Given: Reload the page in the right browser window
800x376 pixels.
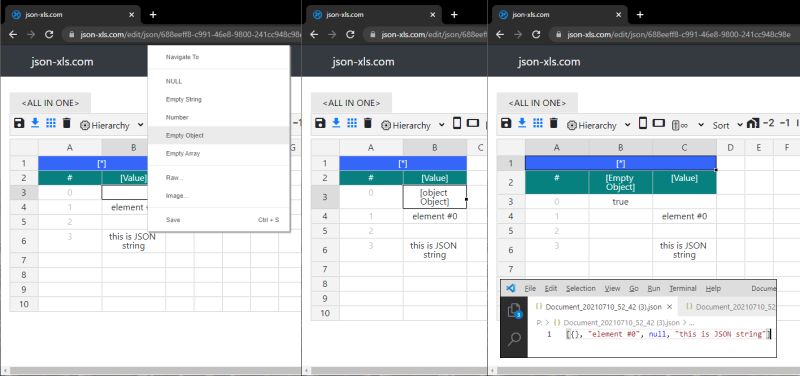Looking at the screenshot, I should [x=536, y=34].
